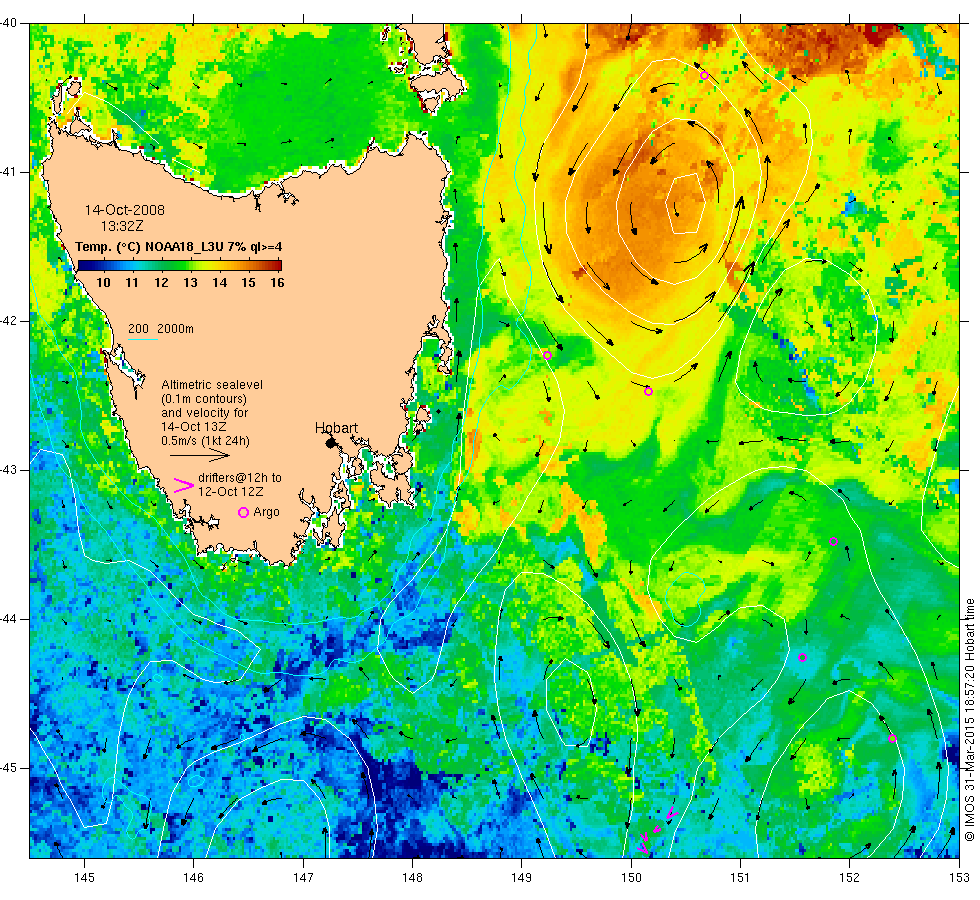
Task: Click the colorbar value 12
Action: pos(161,282)
